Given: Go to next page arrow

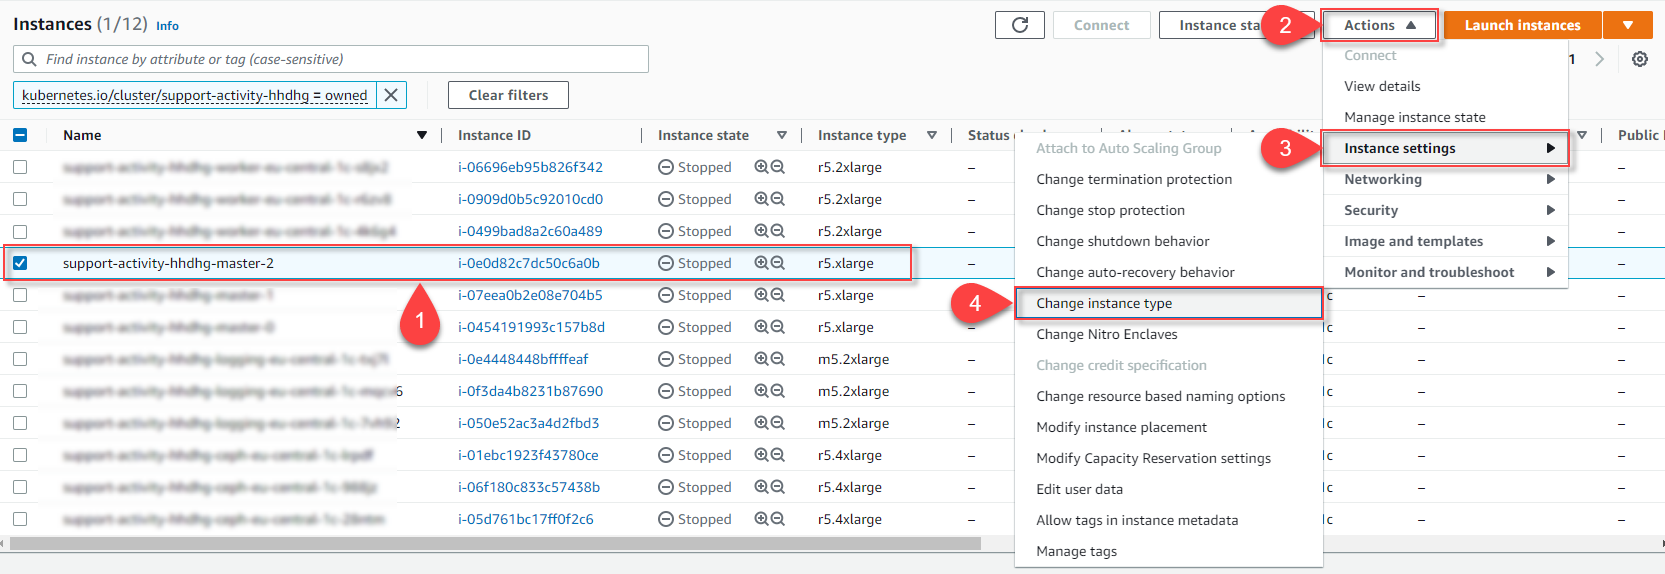Looking at the screenshot, I should [x=1599, y=59].
